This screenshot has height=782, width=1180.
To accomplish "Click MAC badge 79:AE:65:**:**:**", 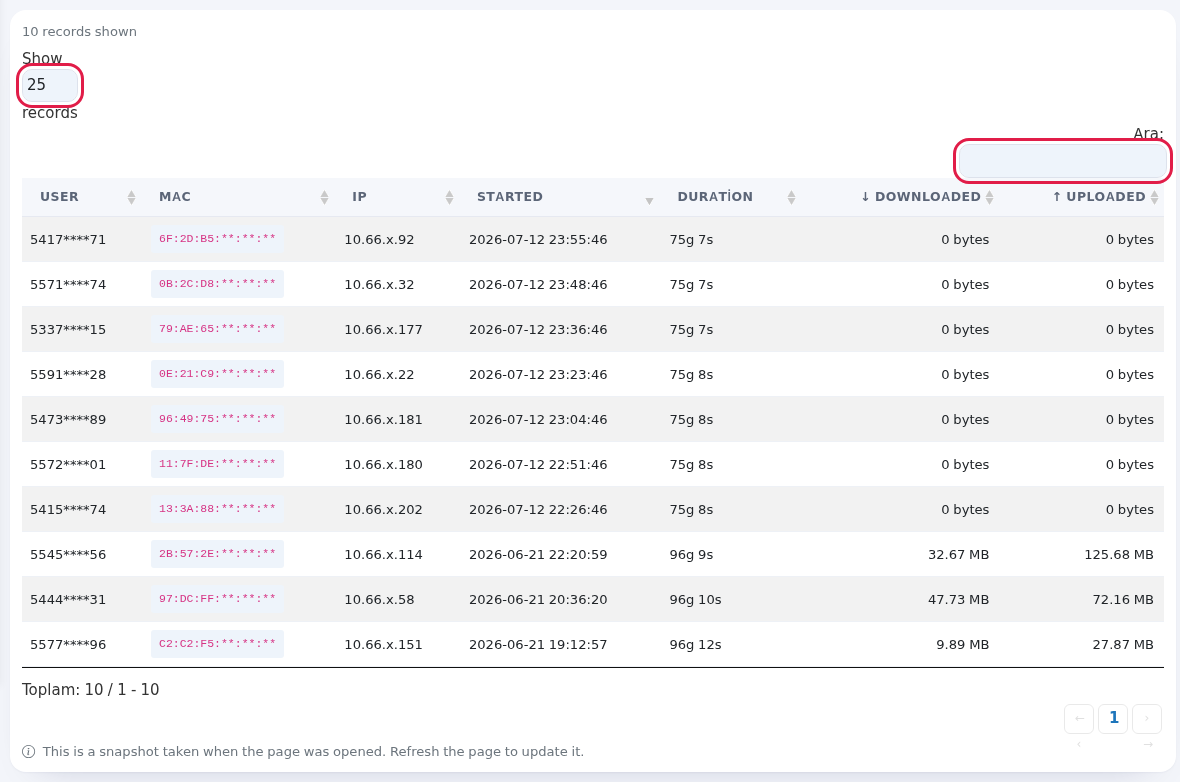I will (x=217, y=330).
